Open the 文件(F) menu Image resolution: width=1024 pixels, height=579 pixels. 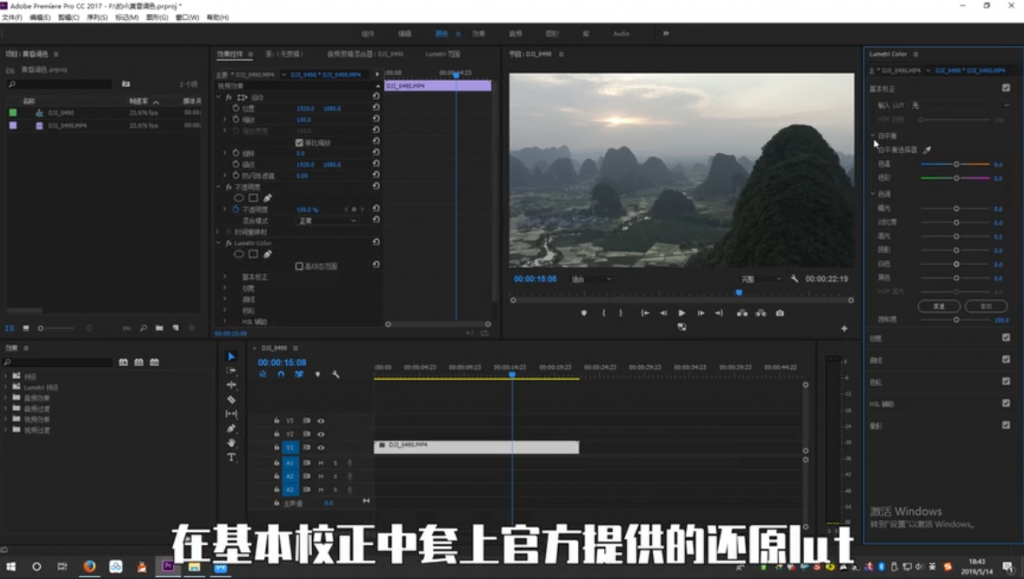[x=12, y=18]
